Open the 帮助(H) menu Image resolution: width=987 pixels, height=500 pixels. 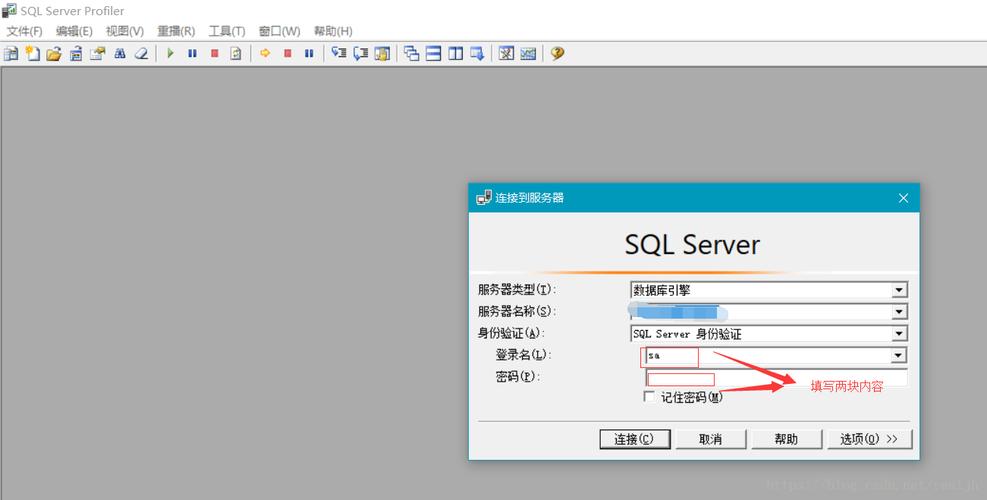point(333,31)
